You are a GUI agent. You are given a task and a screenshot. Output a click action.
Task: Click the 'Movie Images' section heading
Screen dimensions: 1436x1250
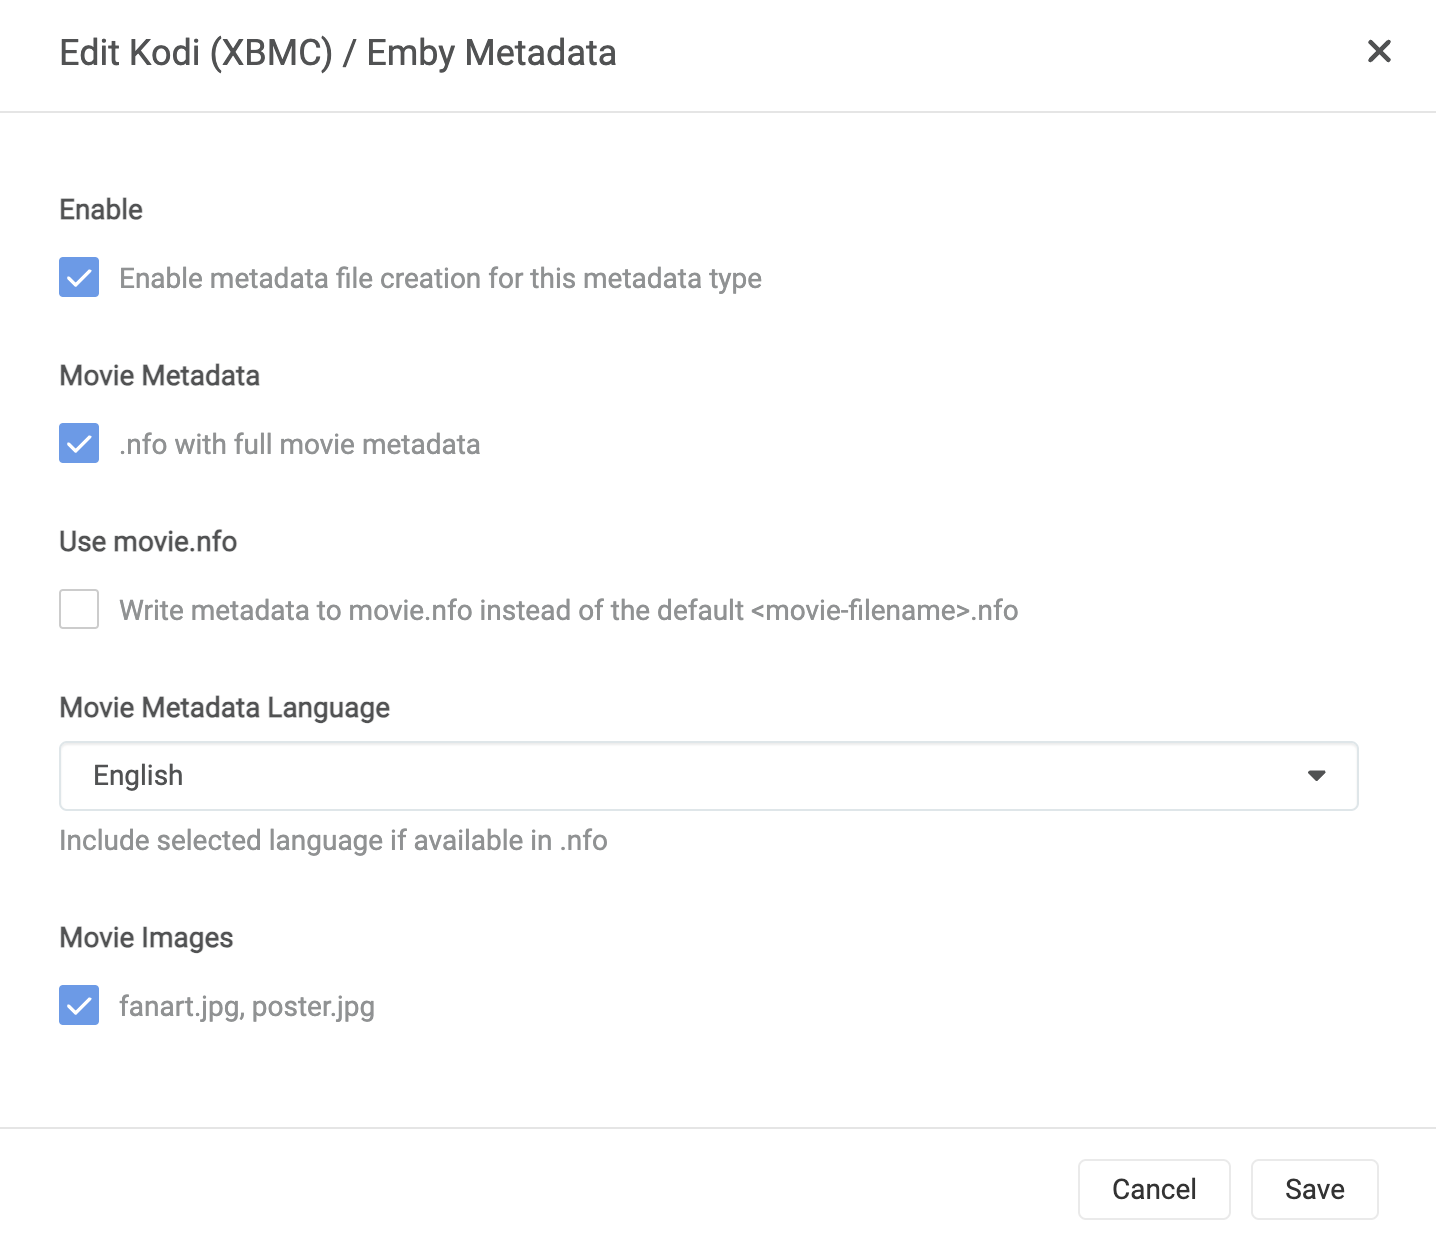pos(146,938)
